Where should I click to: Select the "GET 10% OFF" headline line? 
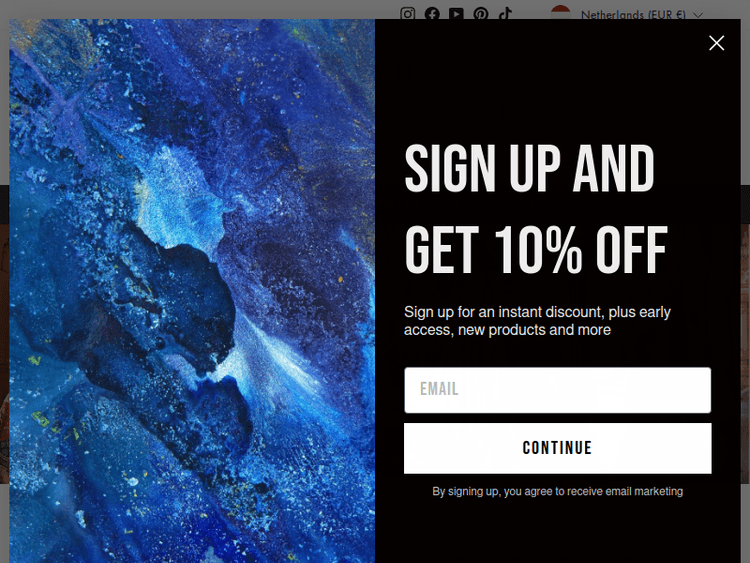(536, 250)
